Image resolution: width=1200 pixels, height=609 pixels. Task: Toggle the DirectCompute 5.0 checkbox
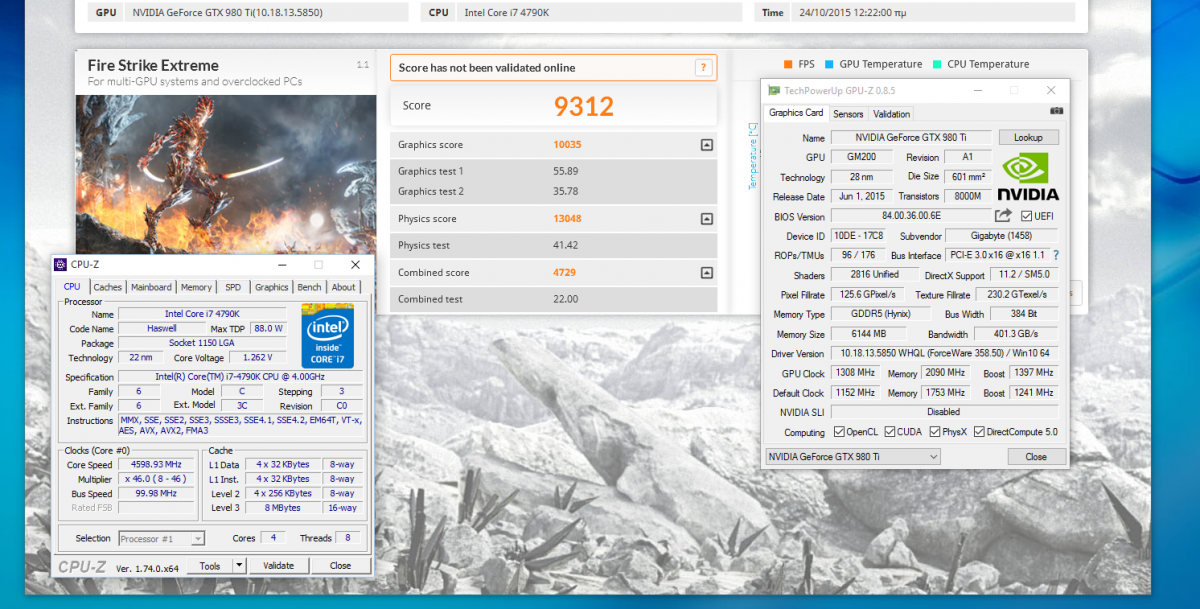981,432
